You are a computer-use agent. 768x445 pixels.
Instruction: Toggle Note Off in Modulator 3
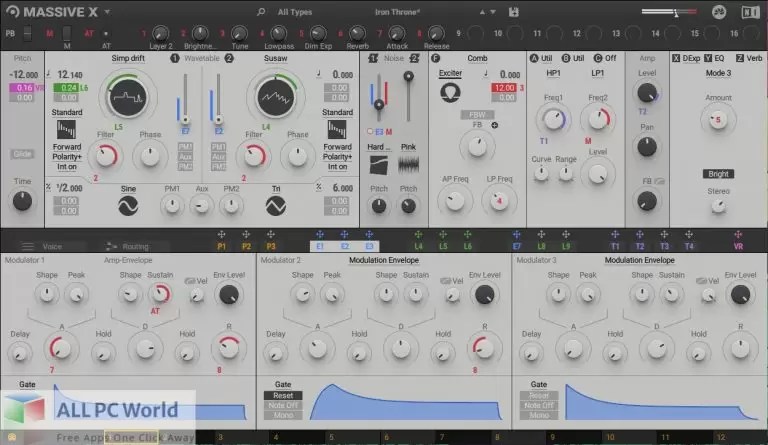539,405
